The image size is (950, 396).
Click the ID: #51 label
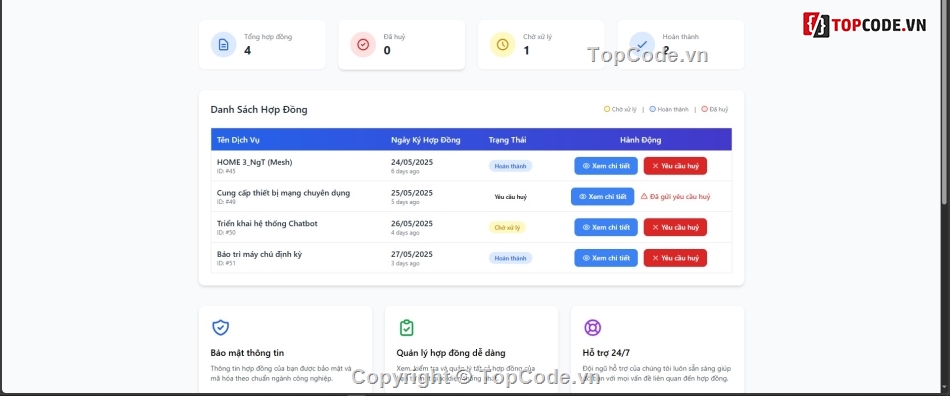227,263
